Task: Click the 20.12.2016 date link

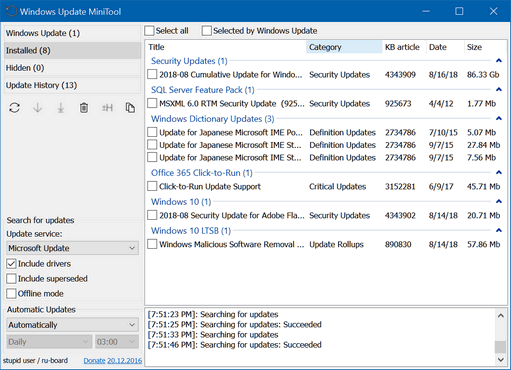Action: click(x=124, y=361)
